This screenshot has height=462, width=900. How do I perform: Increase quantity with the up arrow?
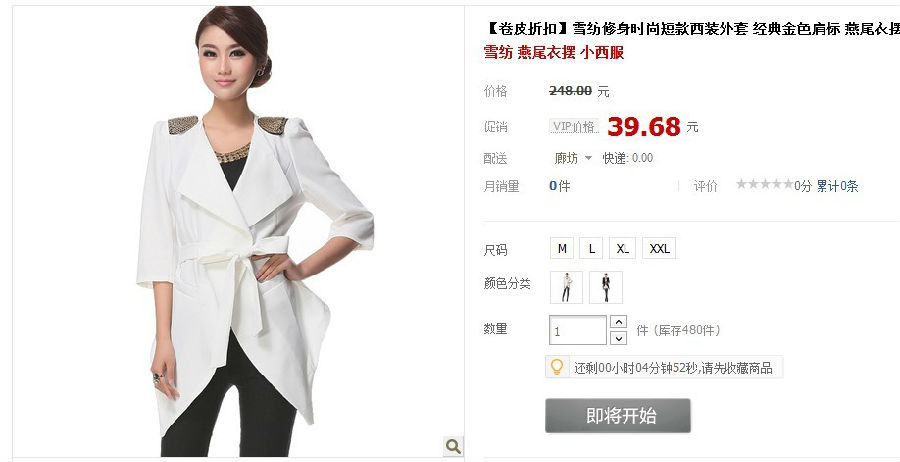click(618, 322)
